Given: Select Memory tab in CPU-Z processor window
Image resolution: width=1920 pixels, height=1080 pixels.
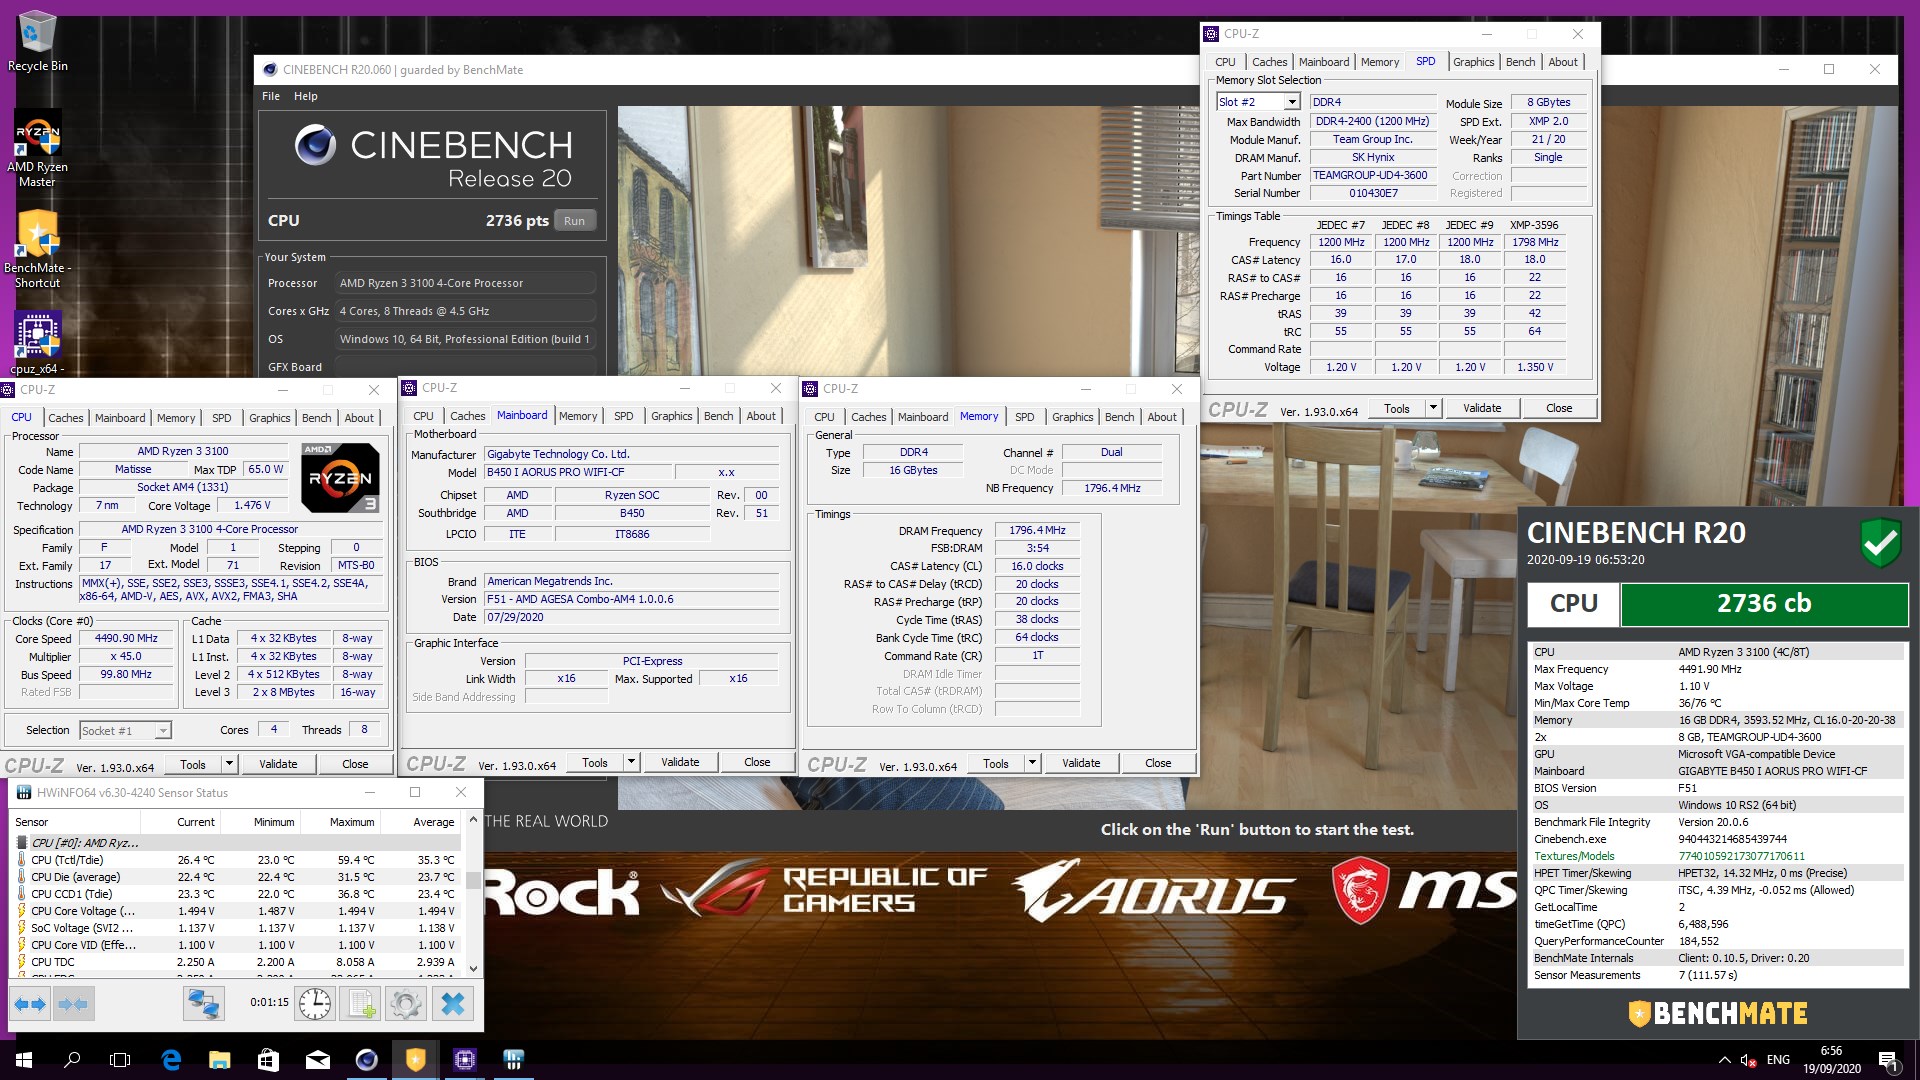Looking at the screenshot, I should [176, 418].
